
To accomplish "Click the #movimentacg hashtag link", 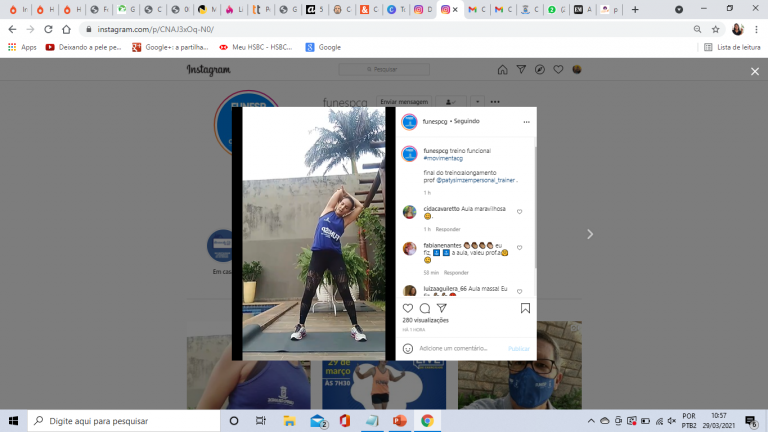I will [442, 158].
